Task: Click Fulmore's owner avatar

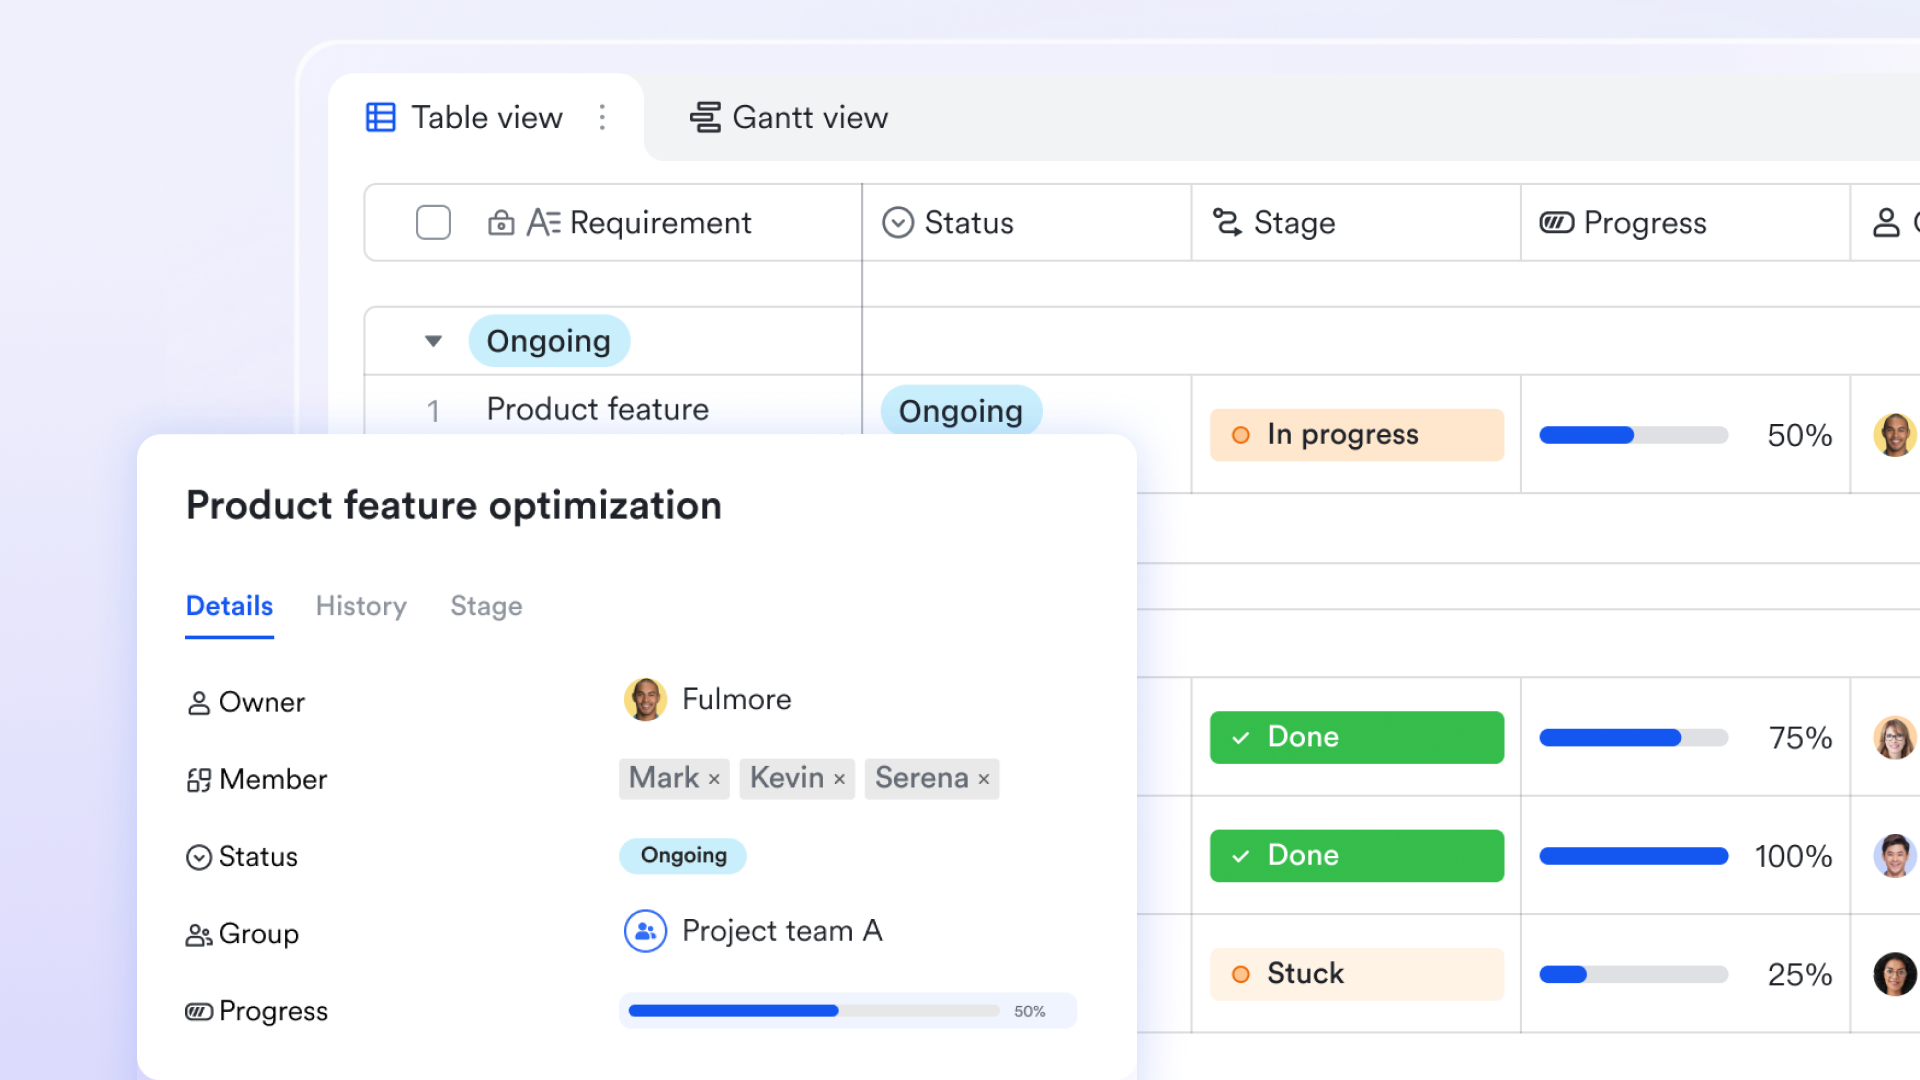Action: pyautogui.click(x=645, y=700)
